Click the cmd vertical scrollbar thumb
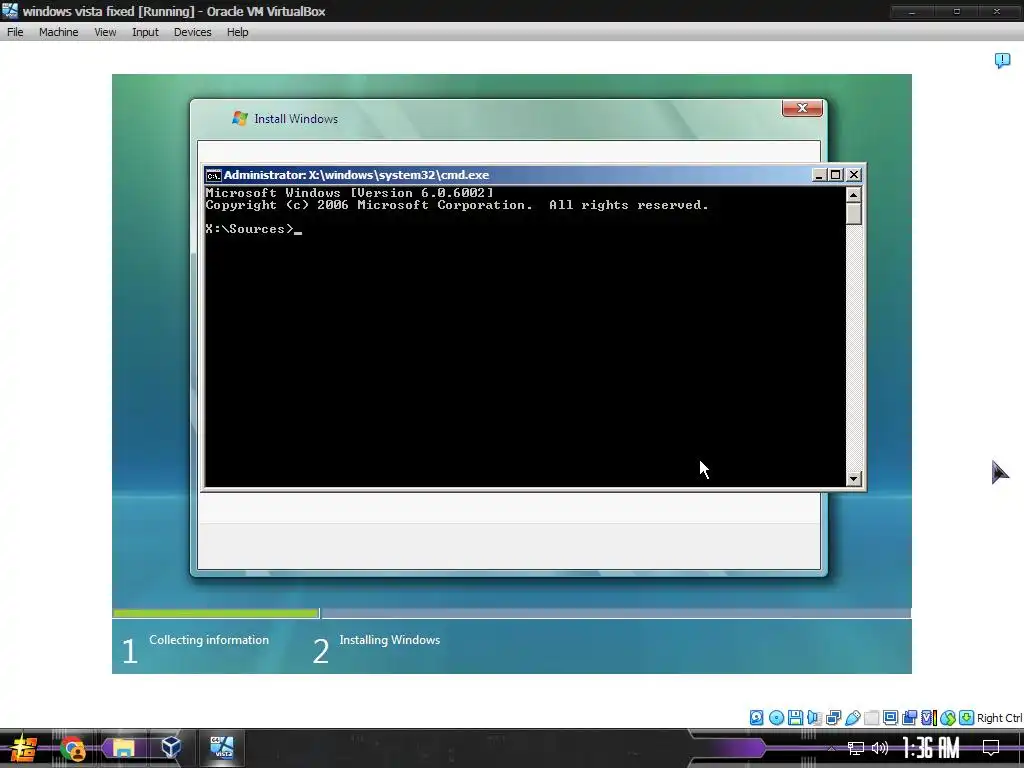 coord(853,214)
